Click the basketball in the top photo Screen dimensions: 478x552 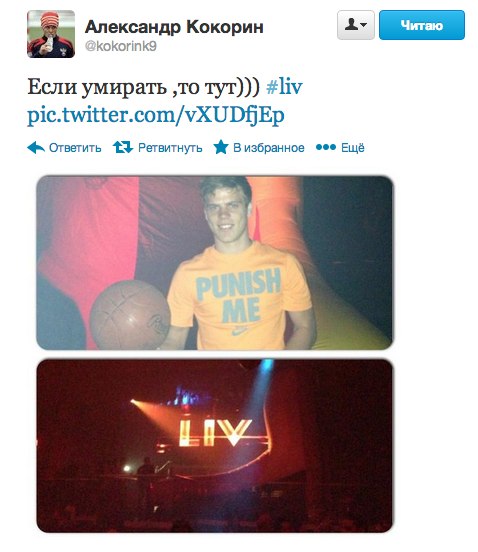tap(130, 314)
